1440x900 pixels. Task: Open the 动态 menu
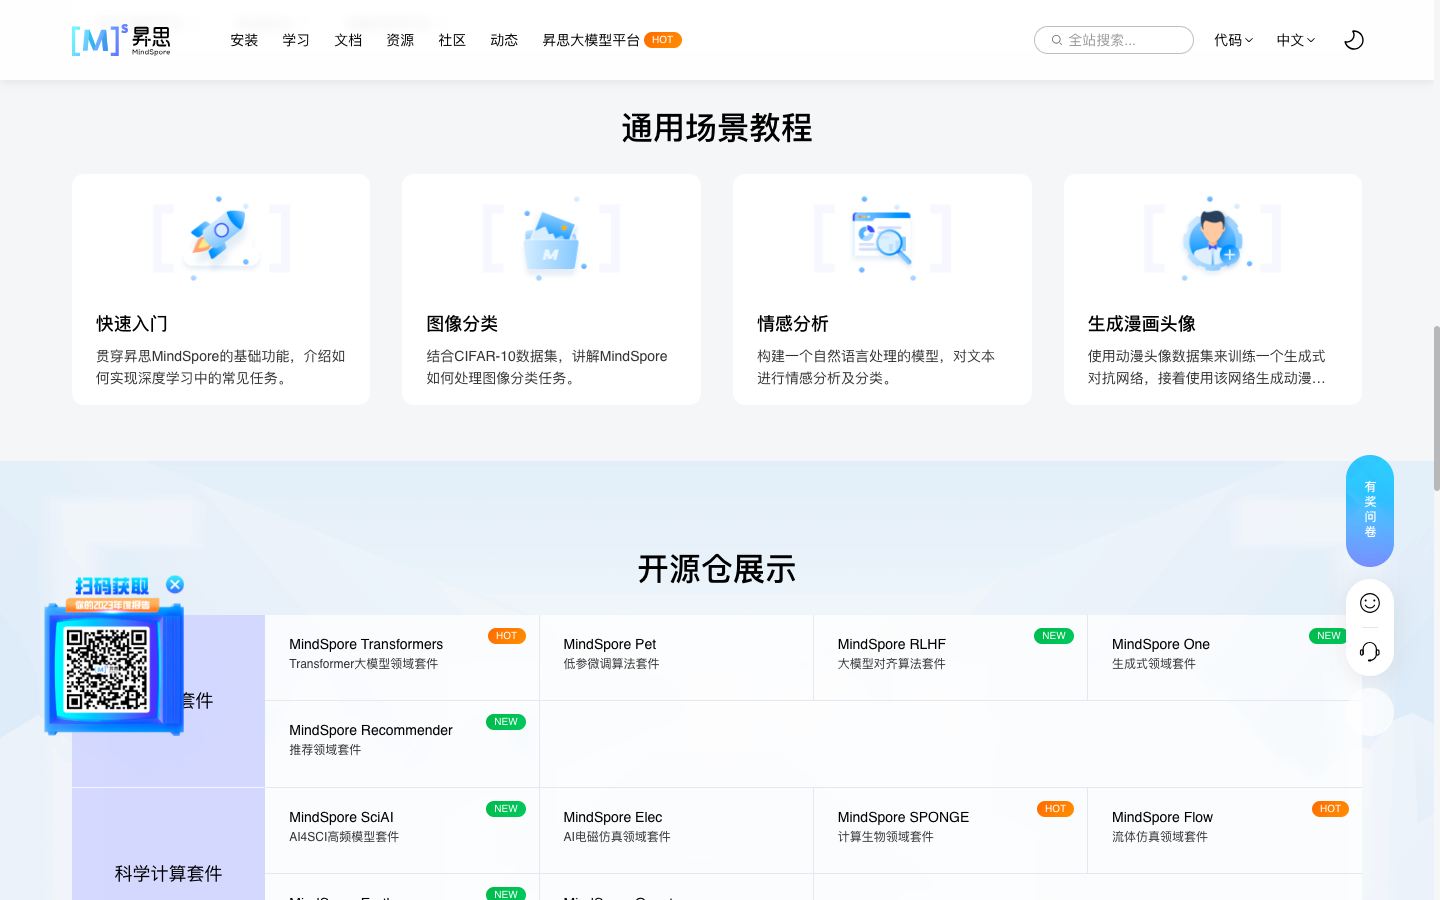click(x=504, y=40)
